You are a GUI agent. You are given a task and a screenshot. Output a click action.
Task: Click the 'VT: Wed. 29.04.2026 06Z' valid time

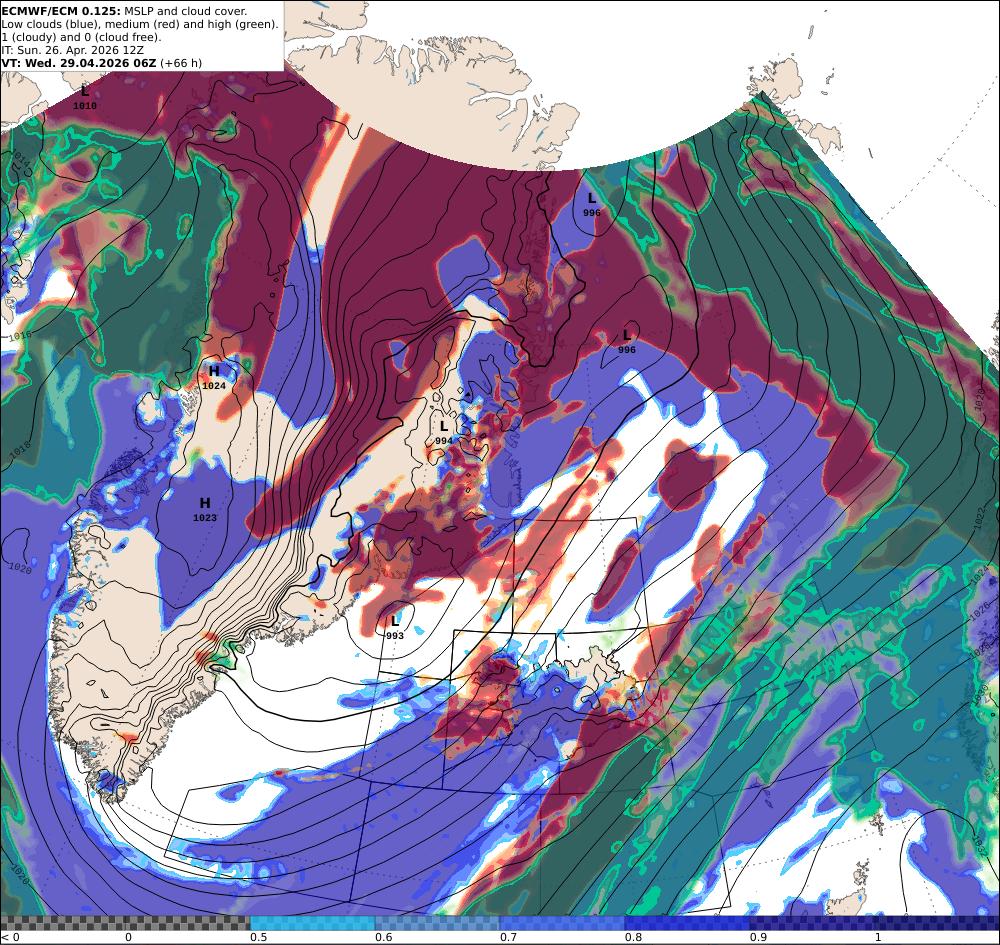click(79, 62)
